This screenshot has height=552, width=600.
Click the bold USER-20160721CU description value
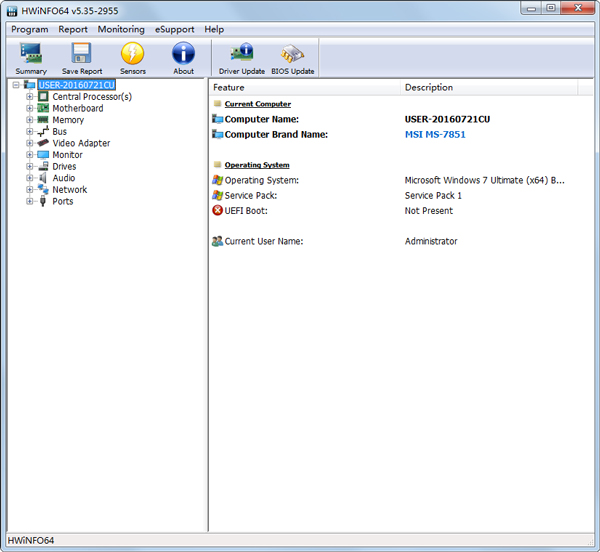(x=447, y=119)
